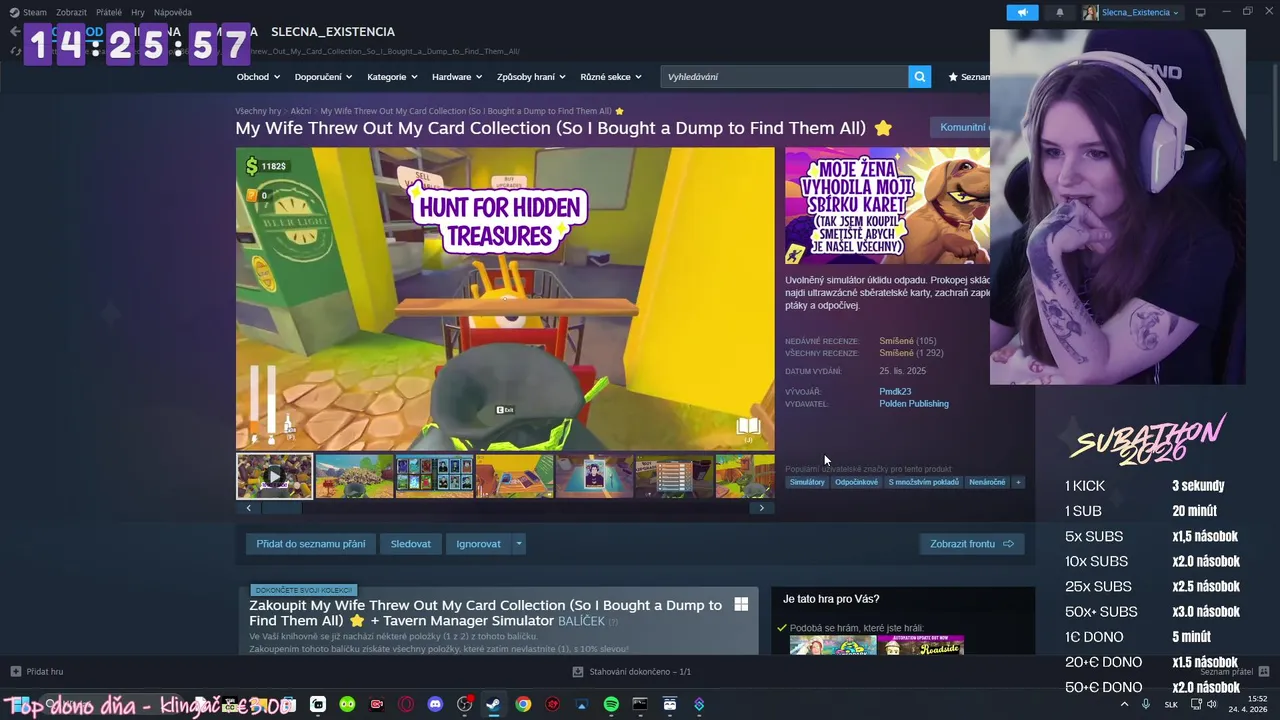Image resolution: width=1280 pixels, height=720 pixels.
Task: Open developer Pmdk23 link
Action: (895, 392)
